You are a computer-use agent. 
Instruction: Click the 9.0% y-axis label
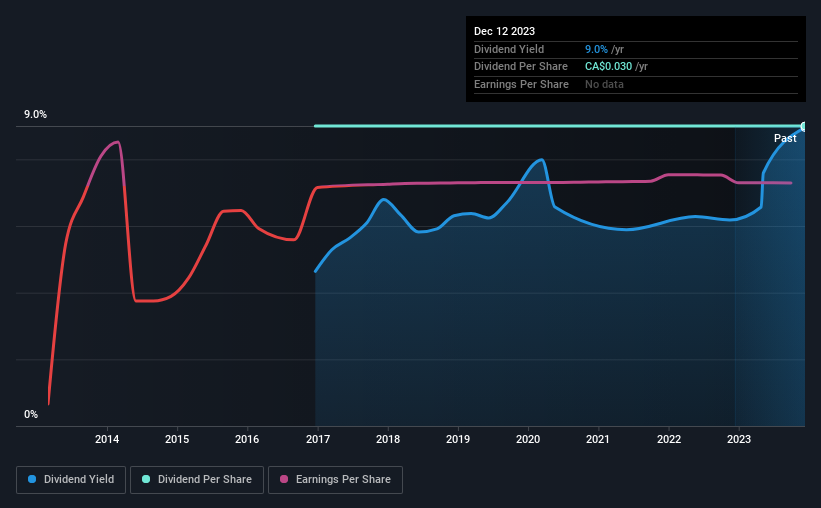[35, 114]
